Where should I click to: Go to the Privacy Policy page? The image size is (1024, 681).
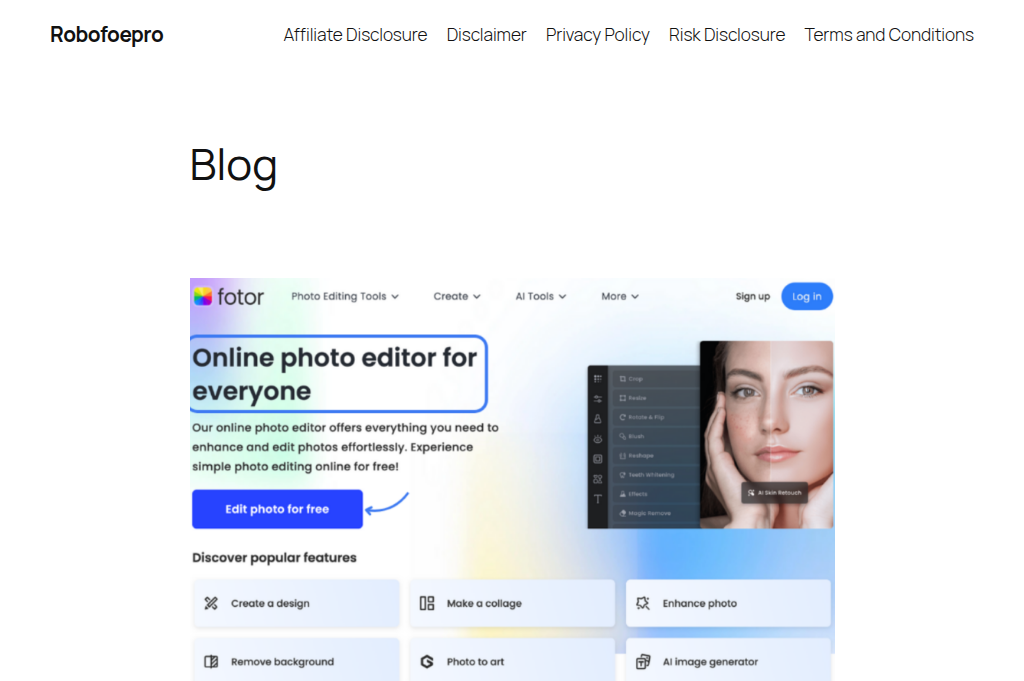point(597,35)
